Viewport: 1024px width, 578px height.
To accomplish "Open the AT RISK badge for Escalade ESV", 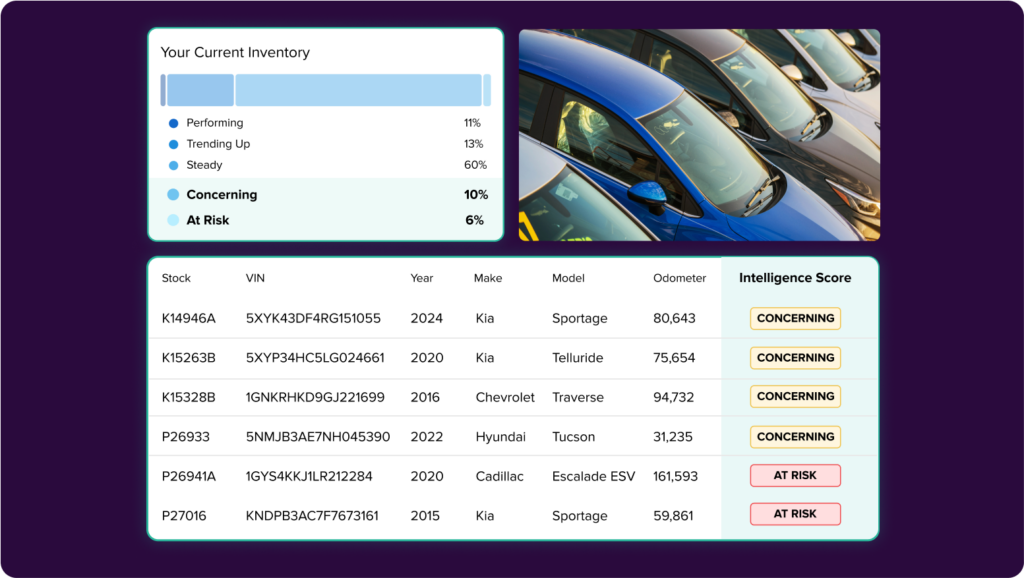I will (x=795, y=475).
